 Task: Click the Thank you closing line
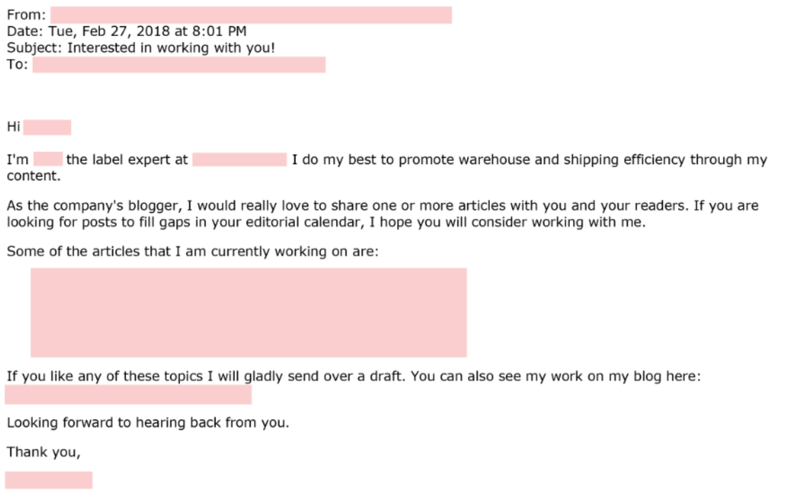(x=43, y=452)
